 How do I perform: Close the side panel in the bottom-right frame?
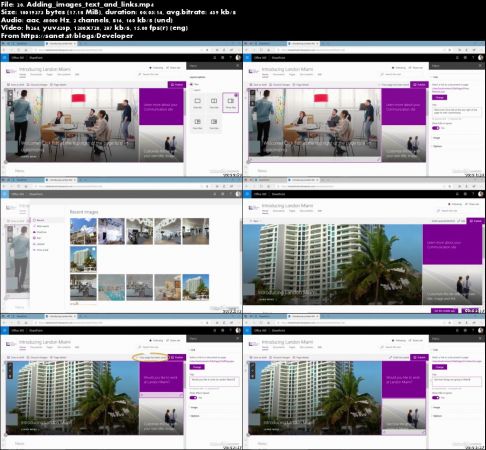tap(480, 339)
